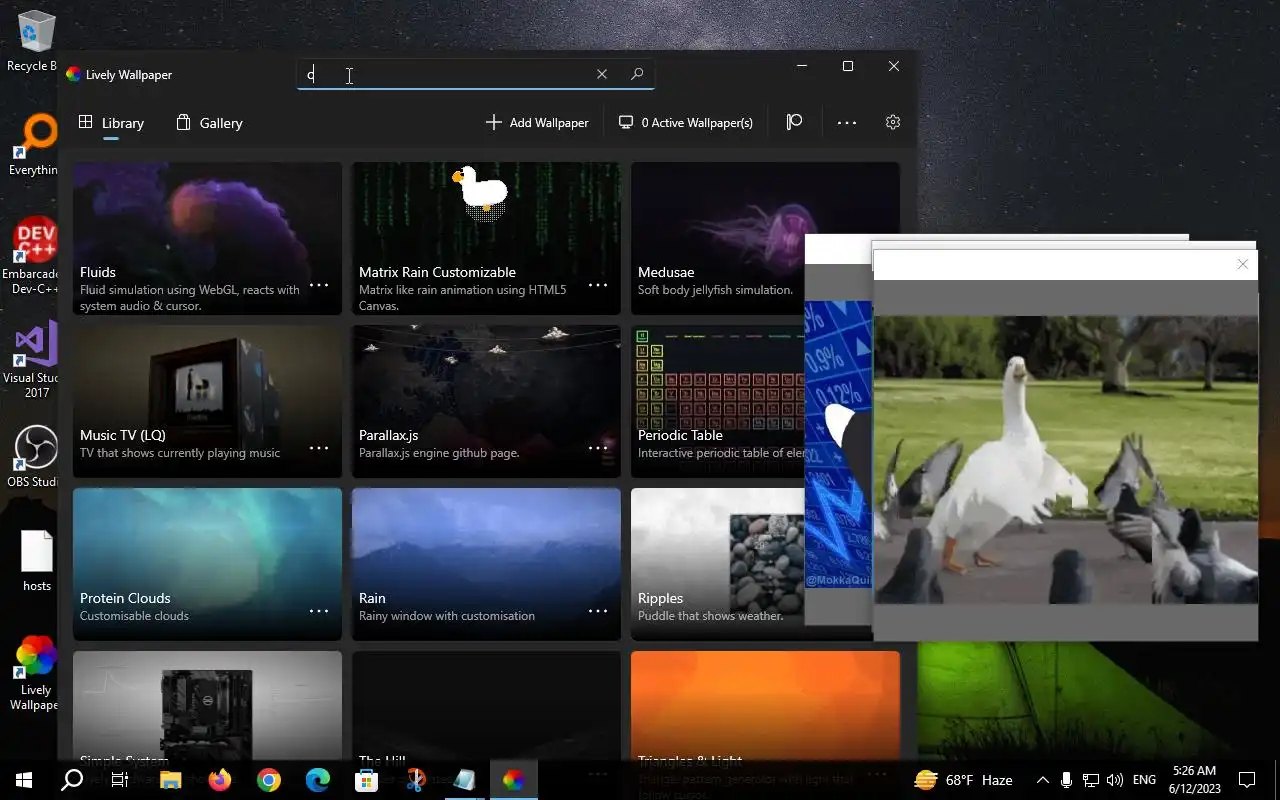Open options menu for Matrix Rain Customizable
This screenshot has height=800, width=1280.
(598, 285)
